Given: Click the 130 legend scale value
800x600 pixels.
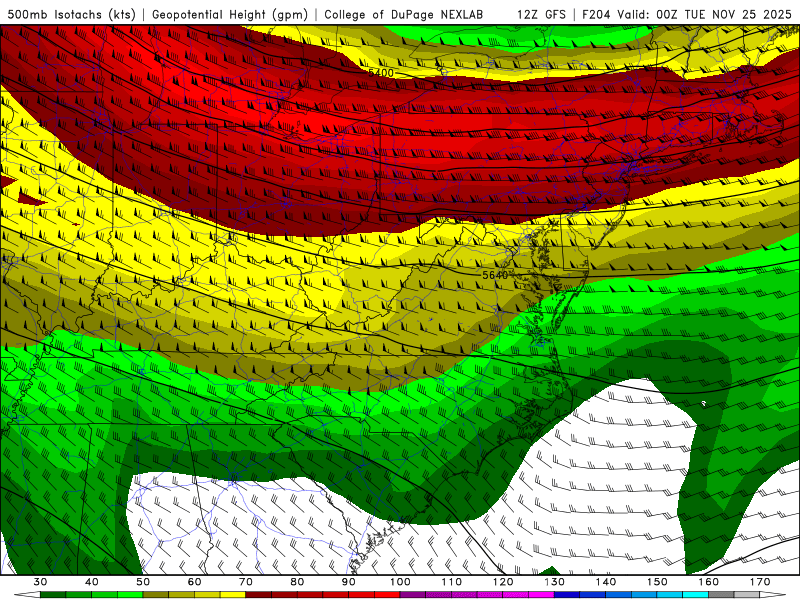Looking at the screenshot, I should [555, 582].
